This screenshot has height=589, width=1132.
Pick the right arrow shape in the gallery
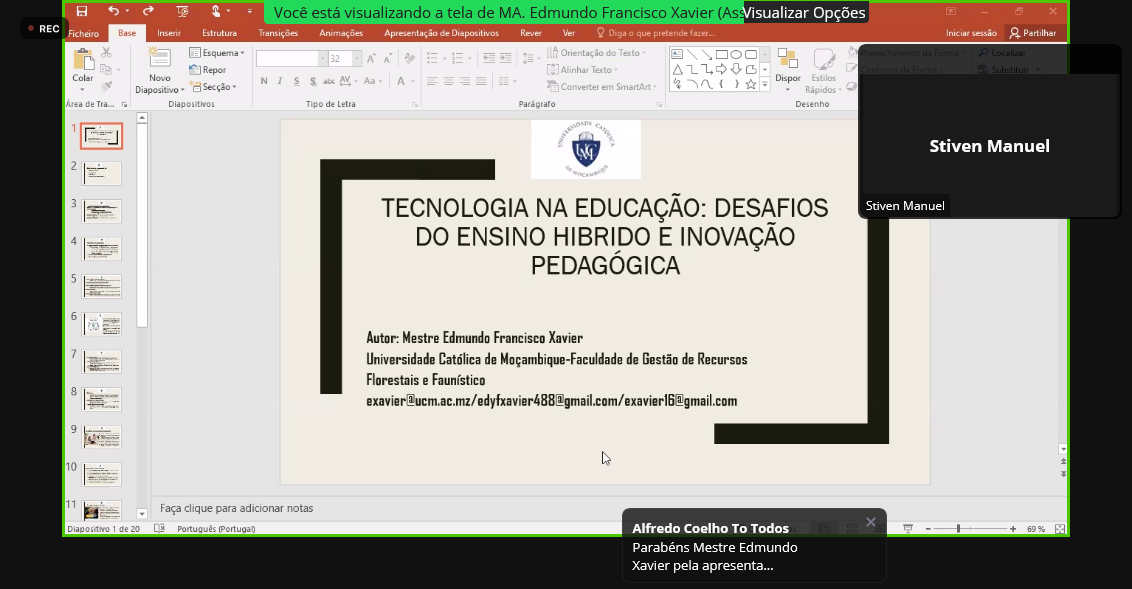click(721, 69)
